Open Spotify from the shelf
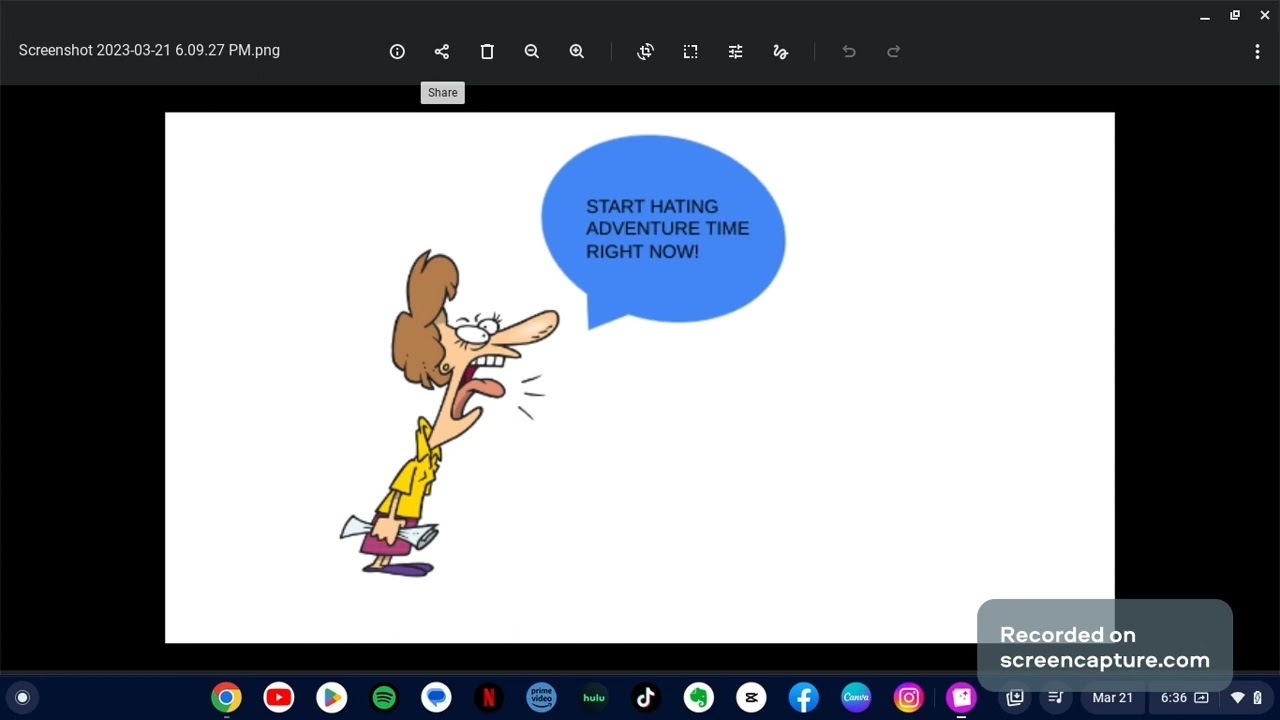Viewport: 1280px width, 720px height. [x=384, y=698]
